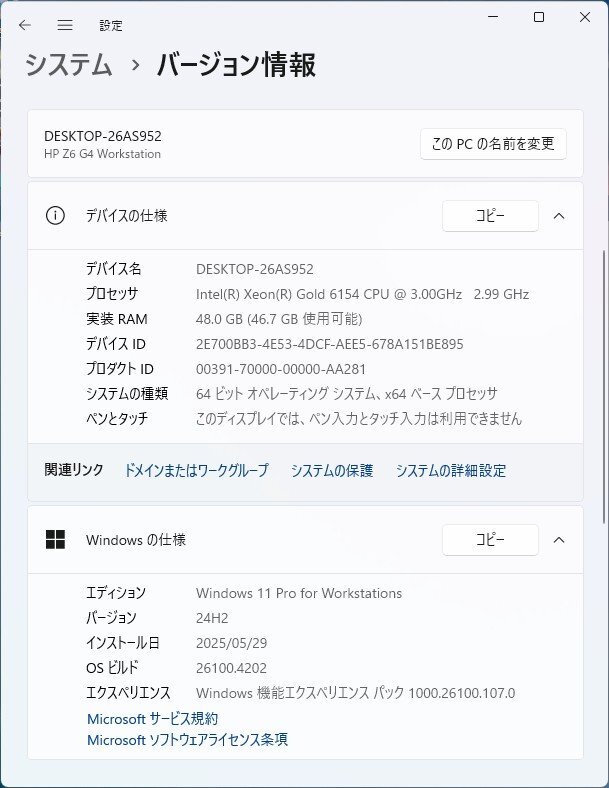Select the デバイス ID value 2E700BB3

coord(330,344)
